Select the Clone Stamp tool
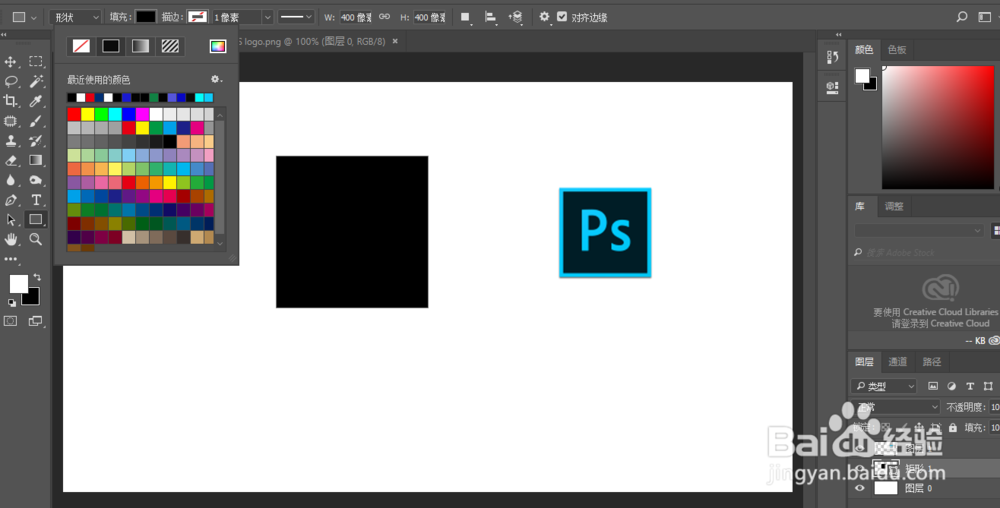 11,141
